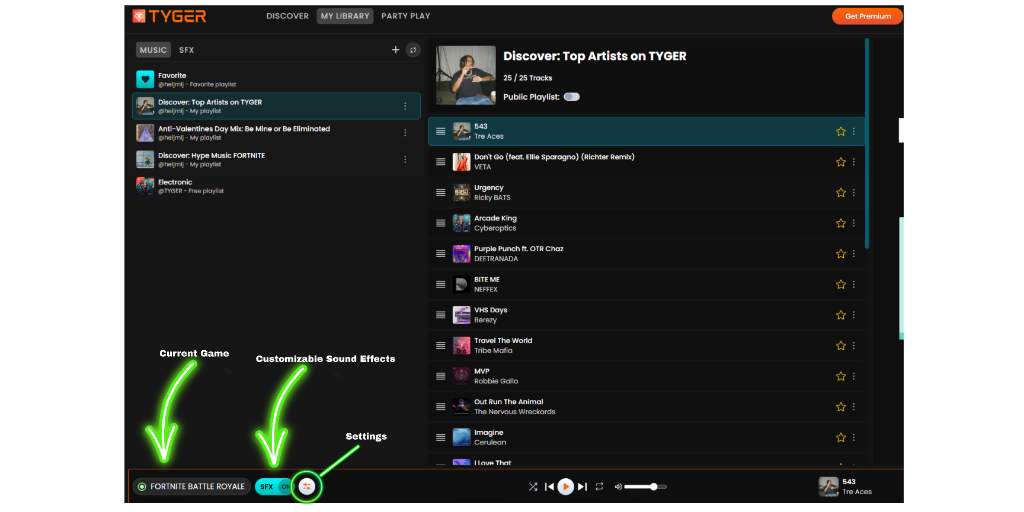Toggle the SFX on/off switch

pos(274,487)
